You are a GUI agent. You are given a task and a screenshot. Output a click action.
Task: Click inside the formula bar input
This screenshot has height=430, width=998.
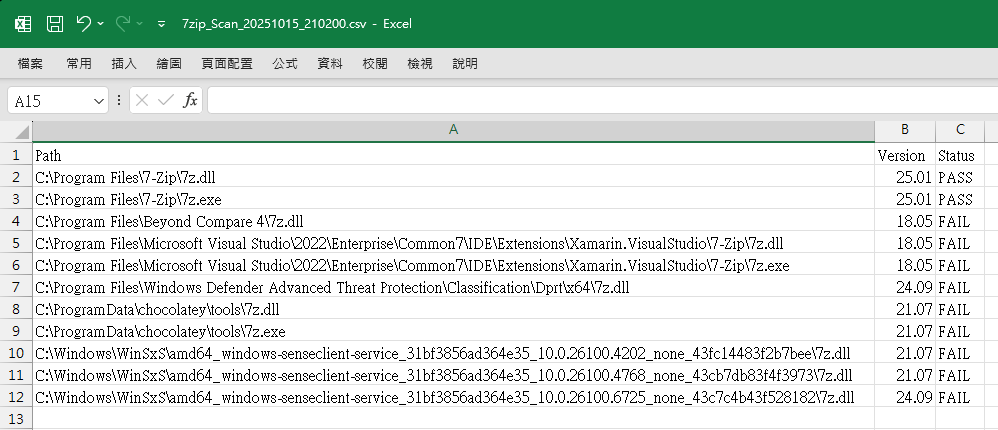[x=600, y=101]
